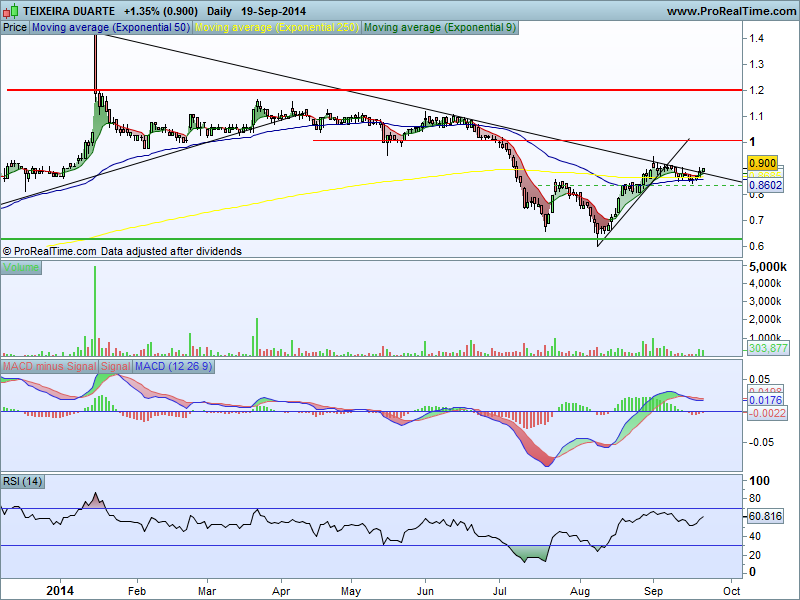Click the 80 RSI axis label
The width and height of the screenshot is (800, 600).
[755, 498]
